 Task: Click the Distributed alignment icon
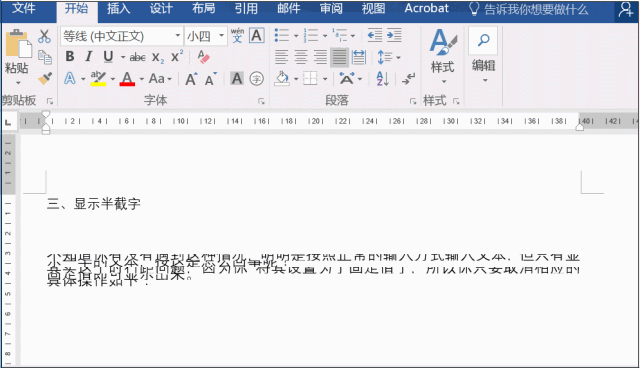coord(359,57)
